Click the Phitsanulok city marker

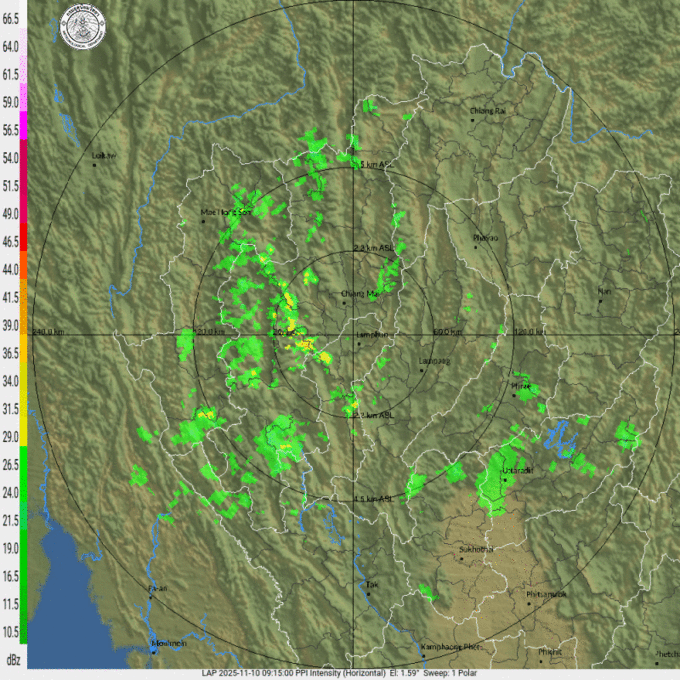pos(529,603)
